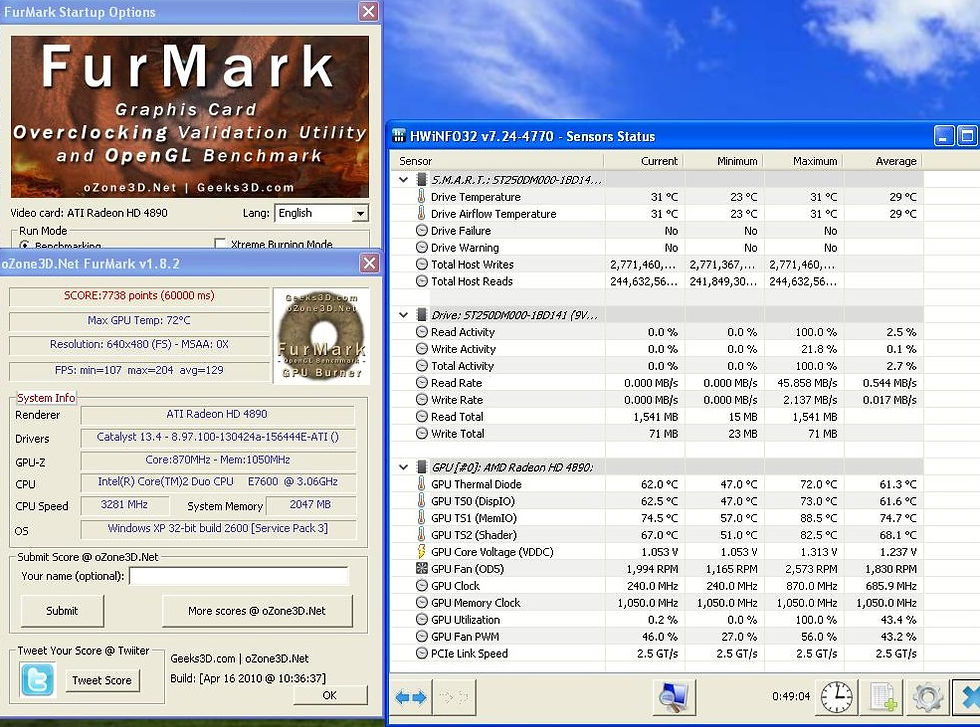The width and height of the screenshot is (980, 727).
Task: Click the Maximum column header
Action: click(x=802, y=161)
